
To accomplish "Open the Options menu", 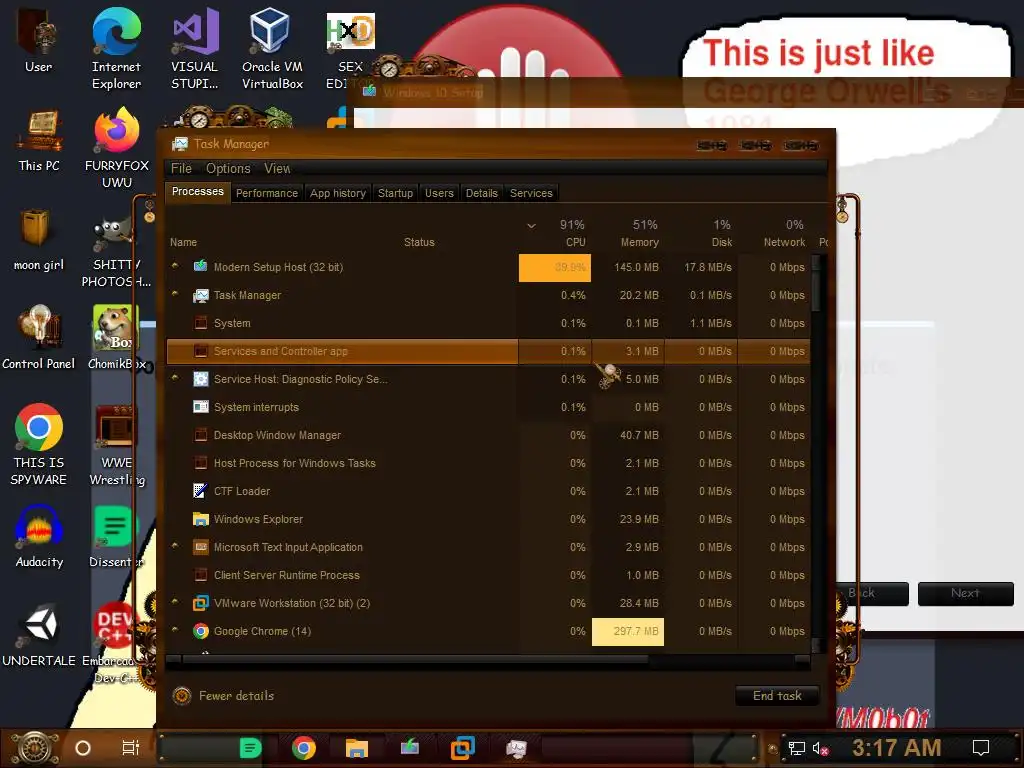I will click(x=229, y=168).
